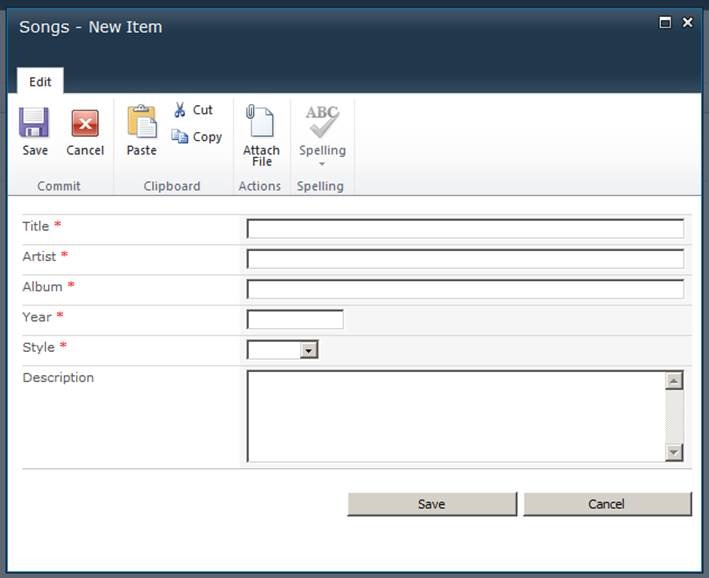Click the Save floppy disk ribbon icon

(x=34, y=123)
